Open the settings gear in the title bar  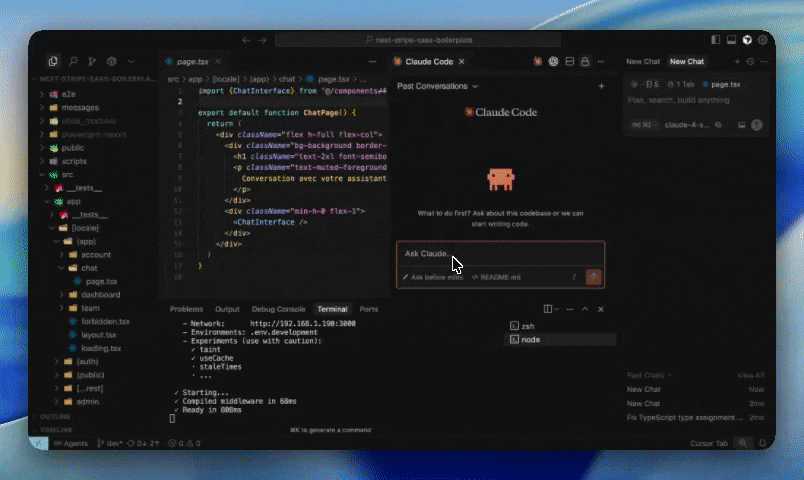(x=763, y=40)
